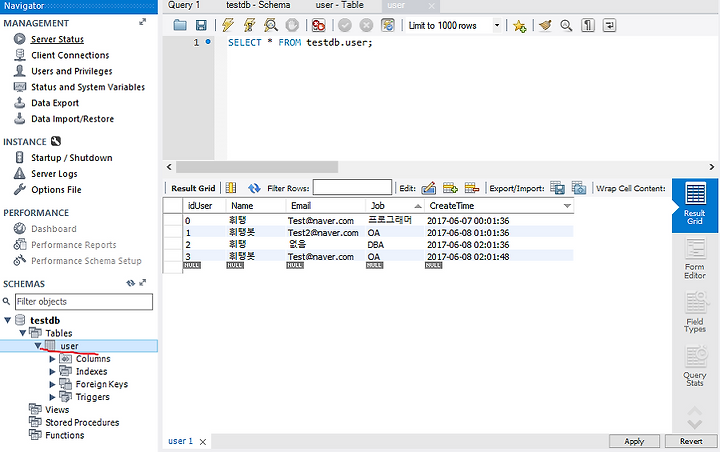Image resolution: width=720 pixels, height=452 pixels.
Task: Import records from an external file
Action: click(579, 188)
